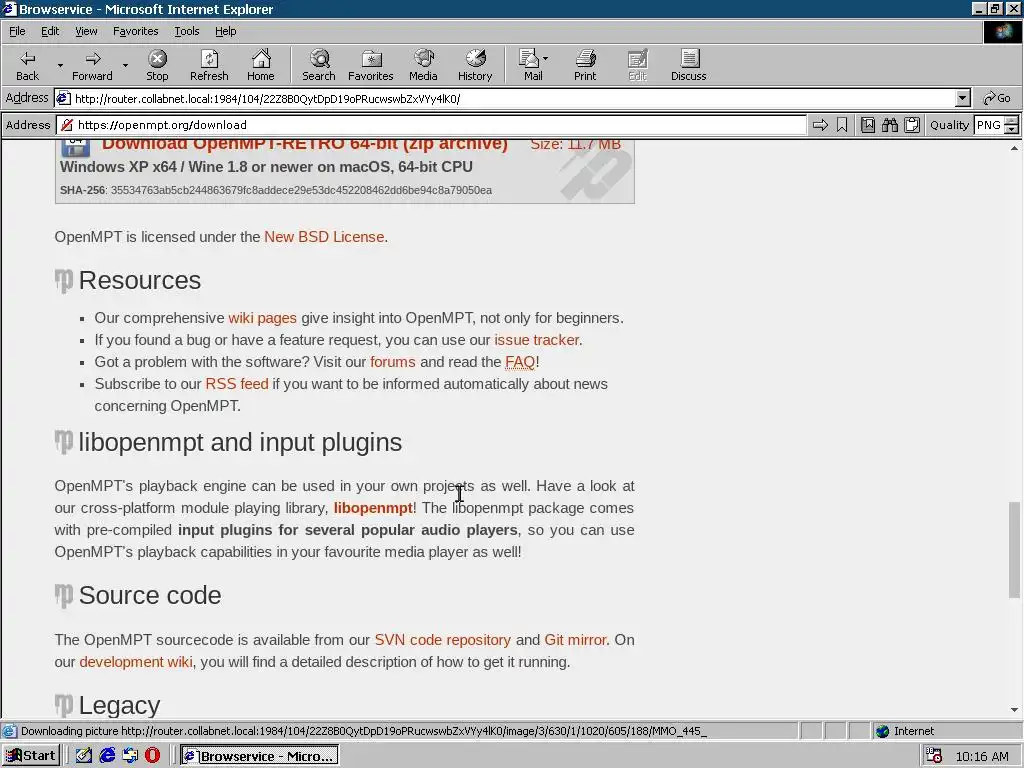Go to the Home page

(261, 65)
